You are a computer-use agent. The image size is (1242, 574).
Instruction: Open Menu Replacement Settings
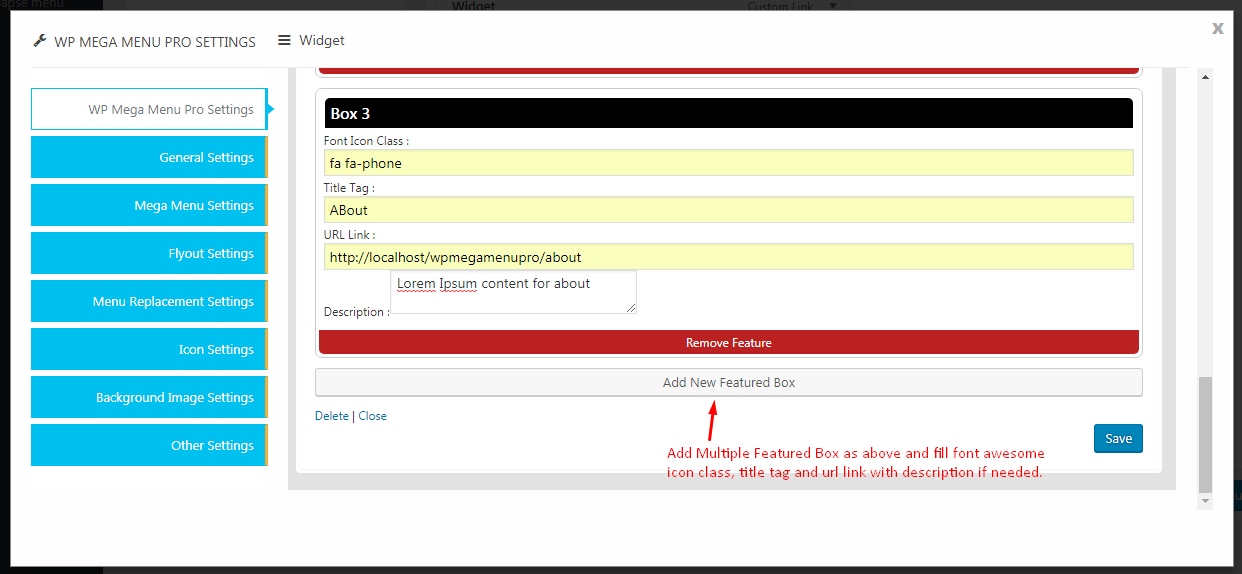click(149, 301)
